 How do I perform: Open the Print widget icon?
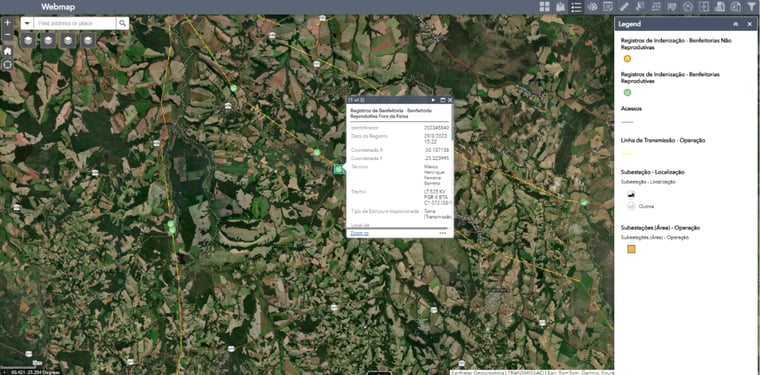[719, 7]
